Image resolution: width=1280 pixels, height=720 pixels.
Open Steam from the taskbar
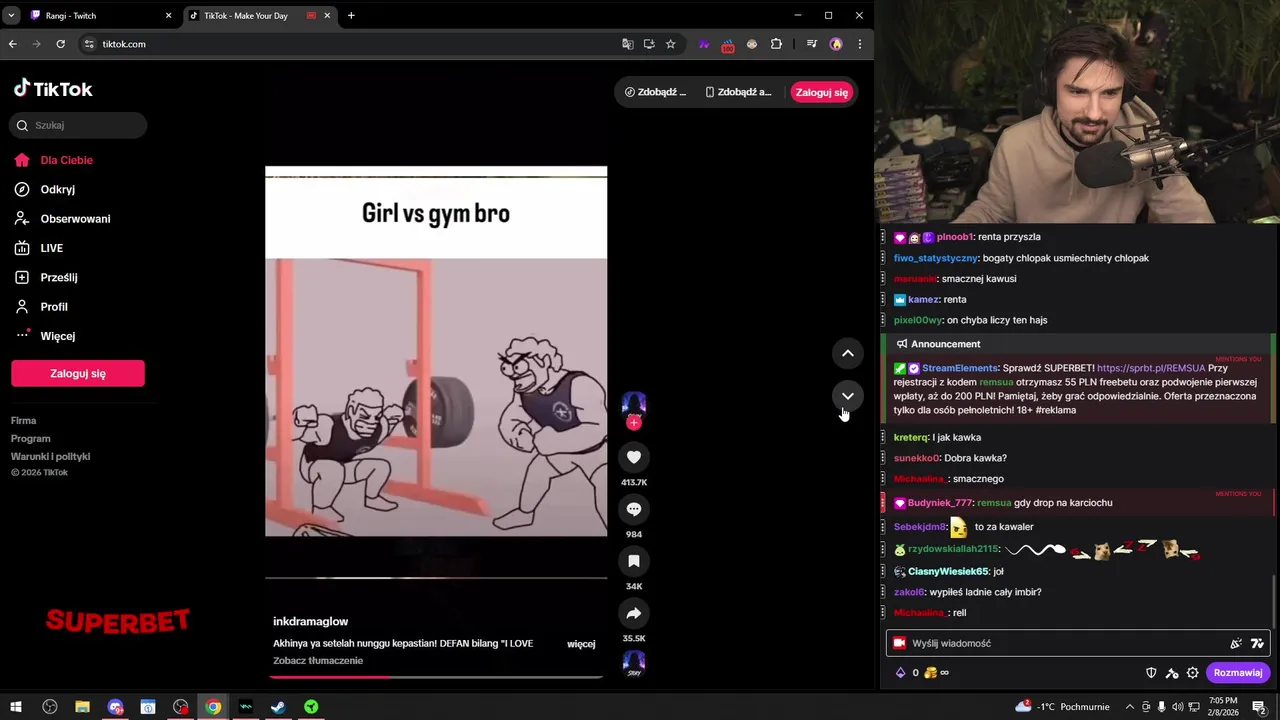coord(278,707)
